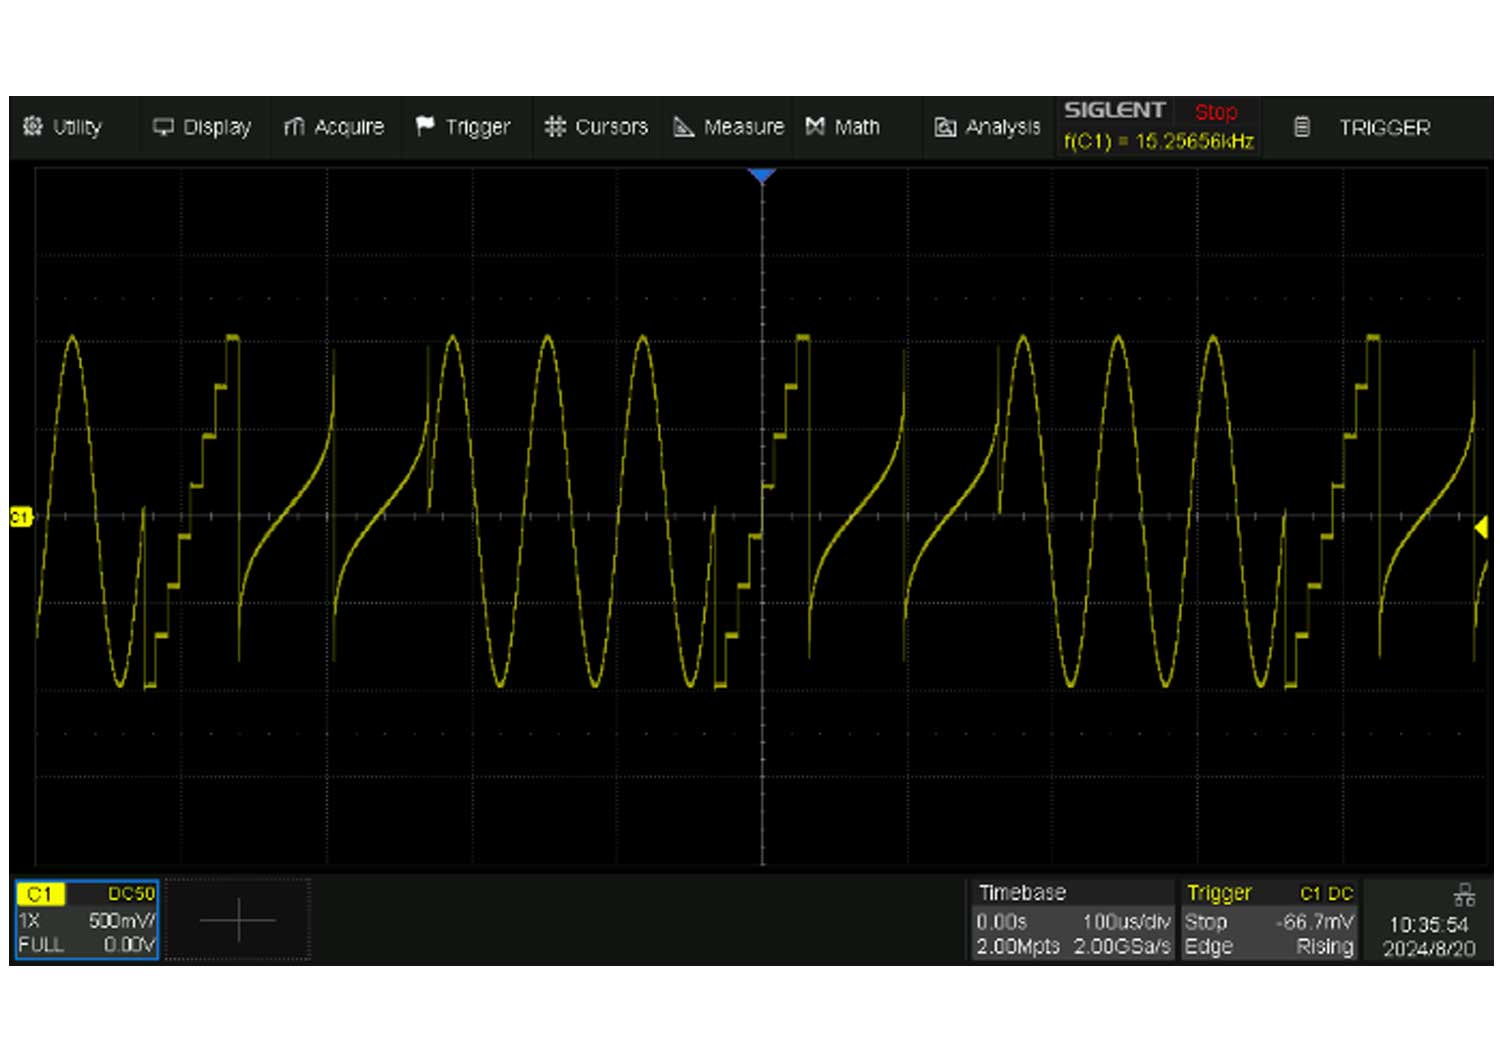Click the list icon beside the TRIGGER label

pyautogui.click(x=1301, y=127)
